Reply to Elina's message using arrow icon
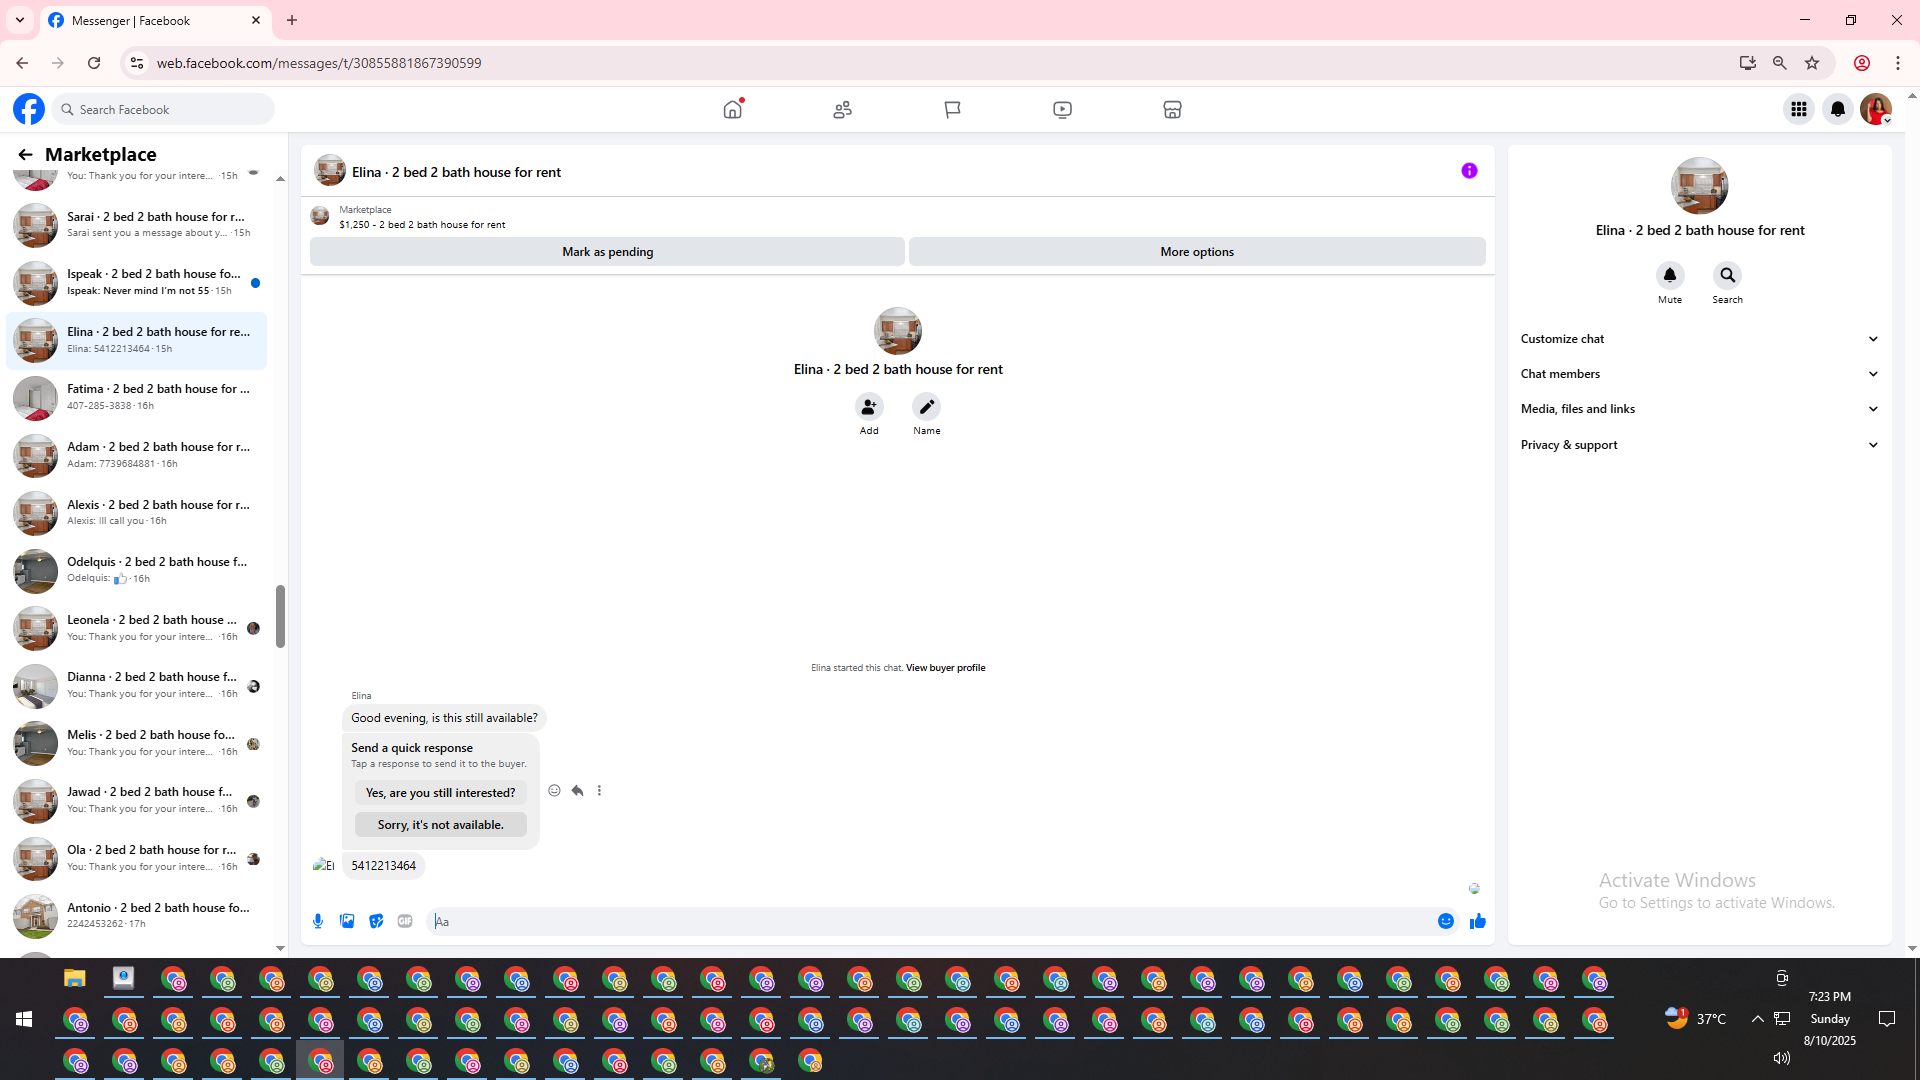 577,790
